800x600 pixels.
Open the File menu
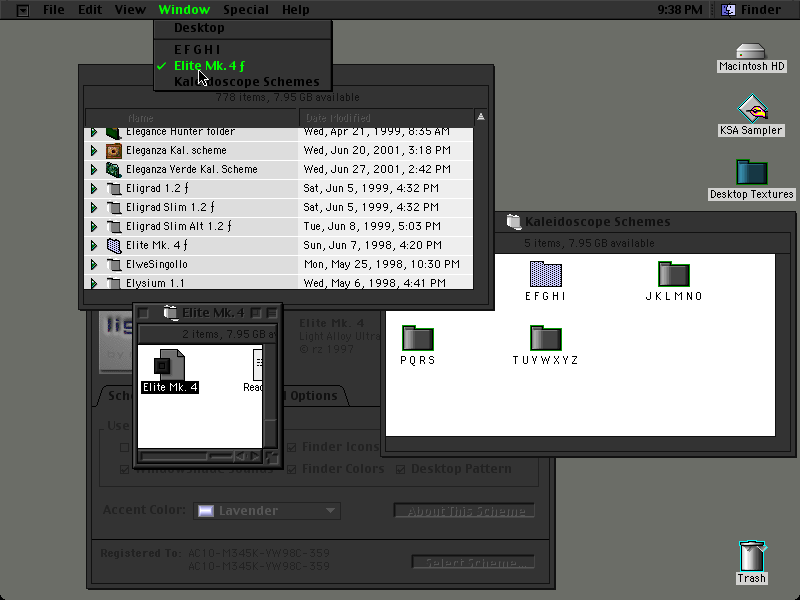tap(54, 10)
